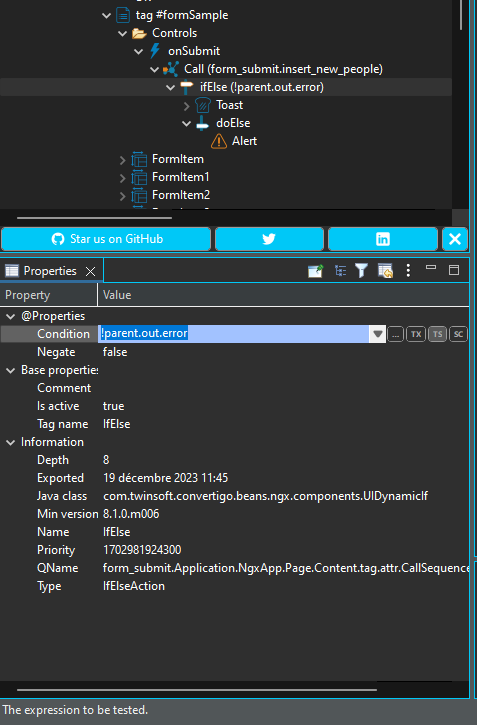Expand the FormItem1 node

click(122, 178)
